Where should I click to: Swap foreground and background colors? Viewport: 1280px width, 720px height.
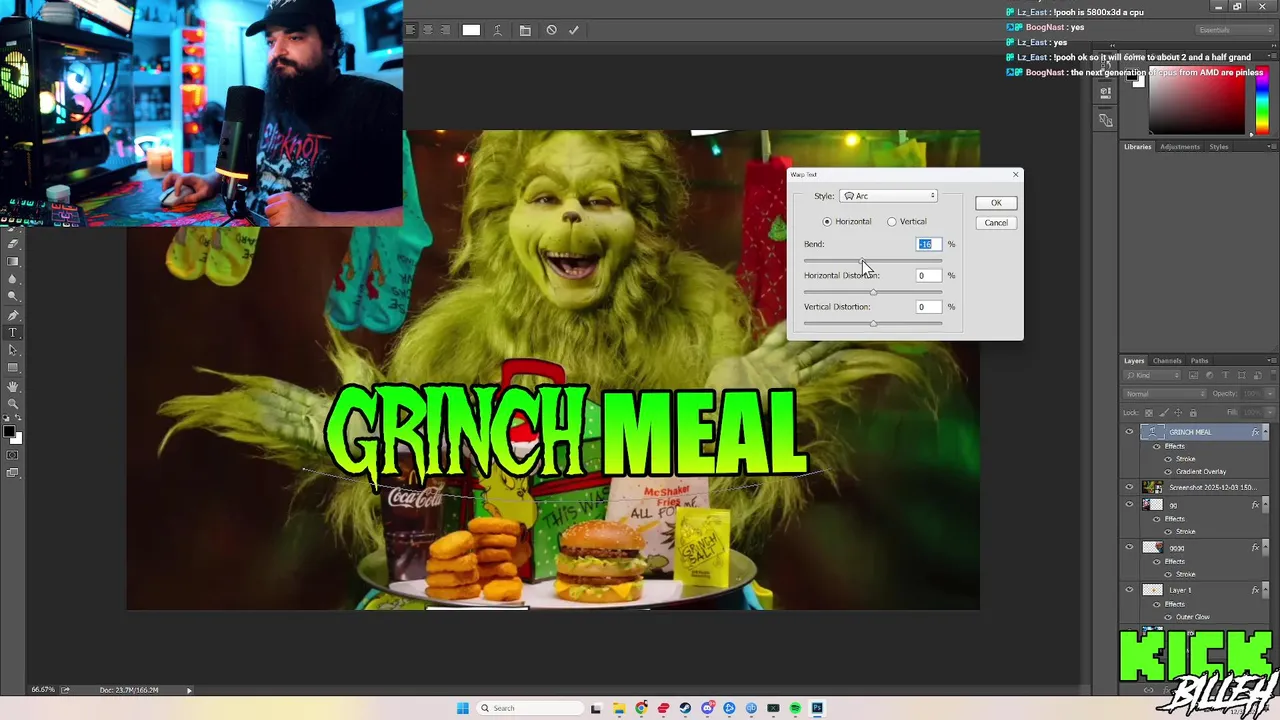click(x=18, y=416)
